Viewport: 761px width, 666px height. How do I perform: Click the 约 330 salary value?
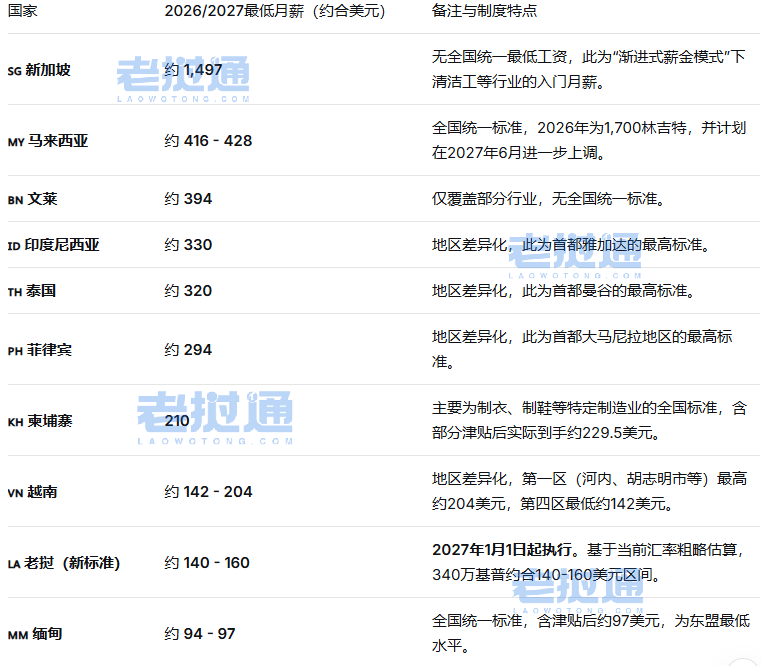tap(188, 245)
